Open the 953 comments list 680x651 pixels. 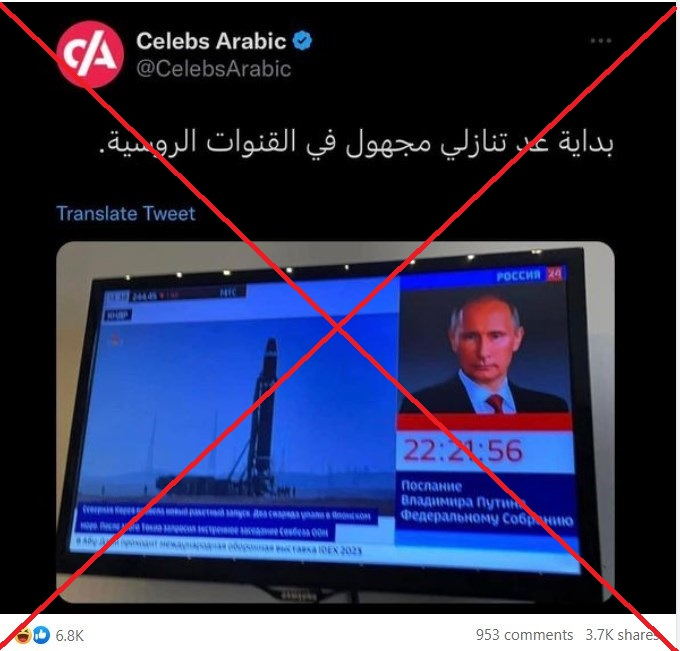[x=524, y=635]
